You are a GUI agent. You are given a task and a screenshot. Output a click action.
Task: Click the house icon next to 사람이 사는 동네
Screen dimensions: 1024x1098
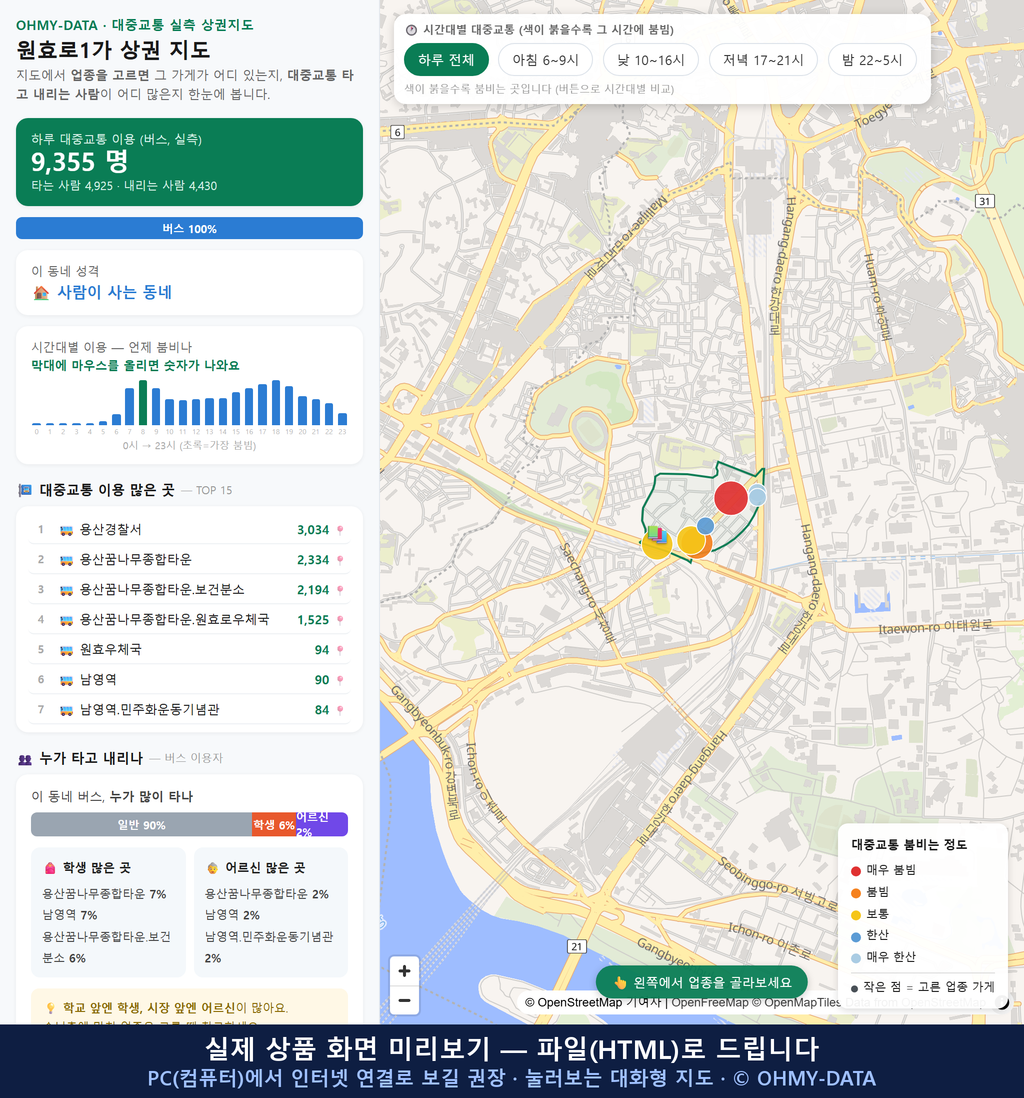[x=41, y=293]
